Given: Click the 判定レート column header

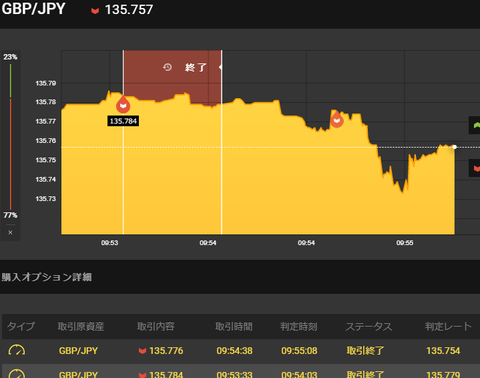Looking at the screenshot, I should click(x=448, y=326).
